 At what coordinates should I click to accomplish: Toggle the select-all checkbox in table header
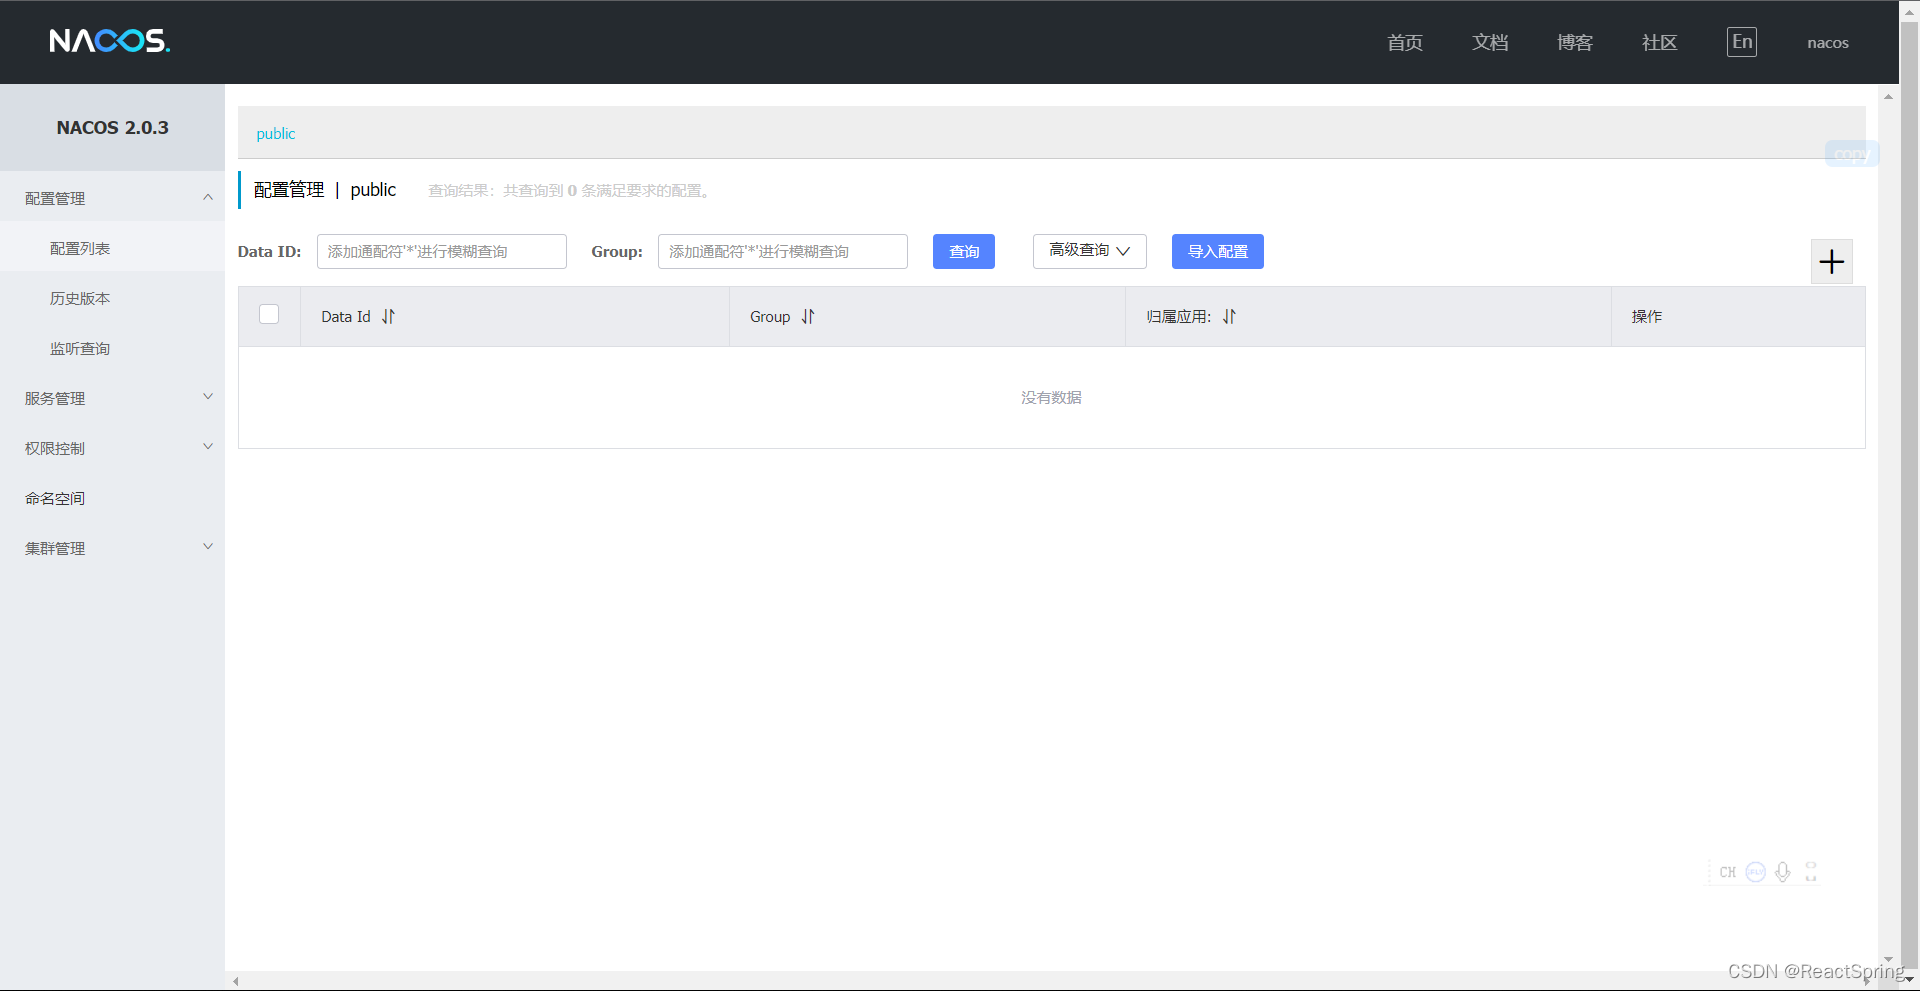pos(269,314)
